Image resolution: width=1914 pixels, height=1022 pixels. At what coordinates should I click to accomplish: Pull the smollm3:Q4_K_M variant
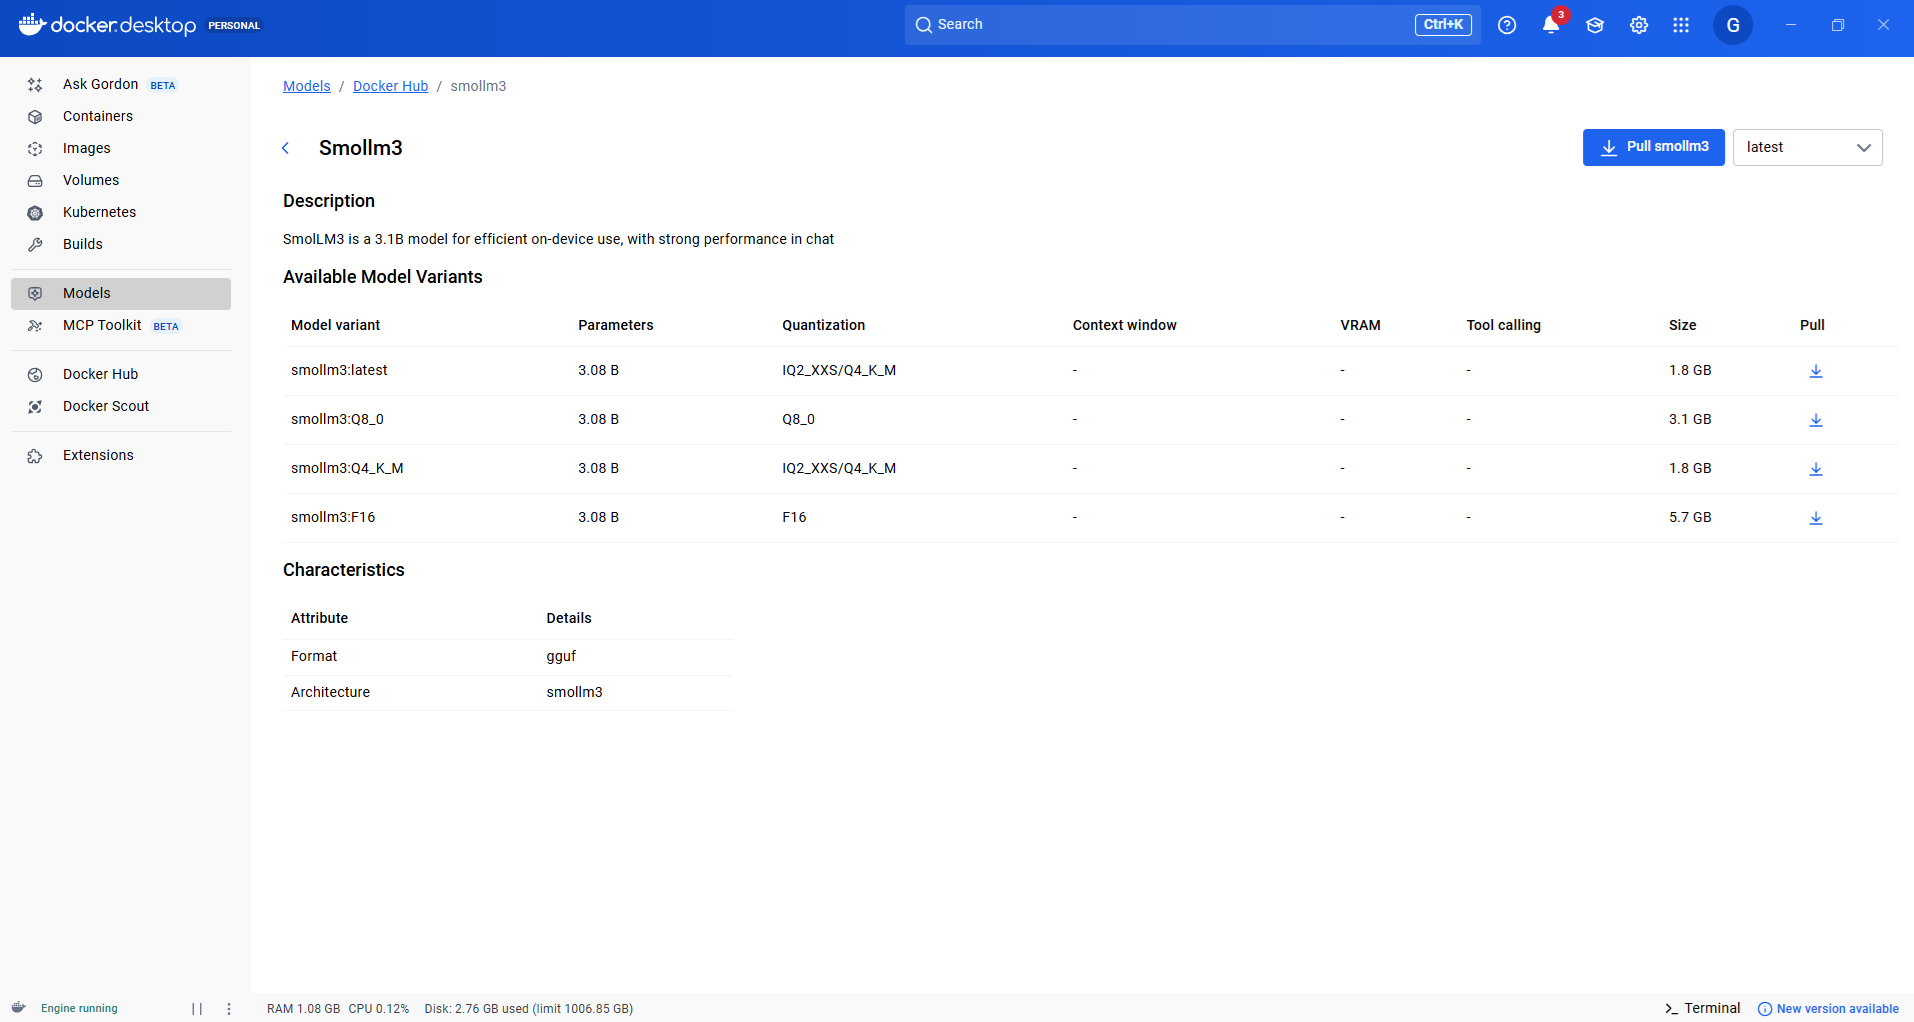click(x=1816, y=469)
